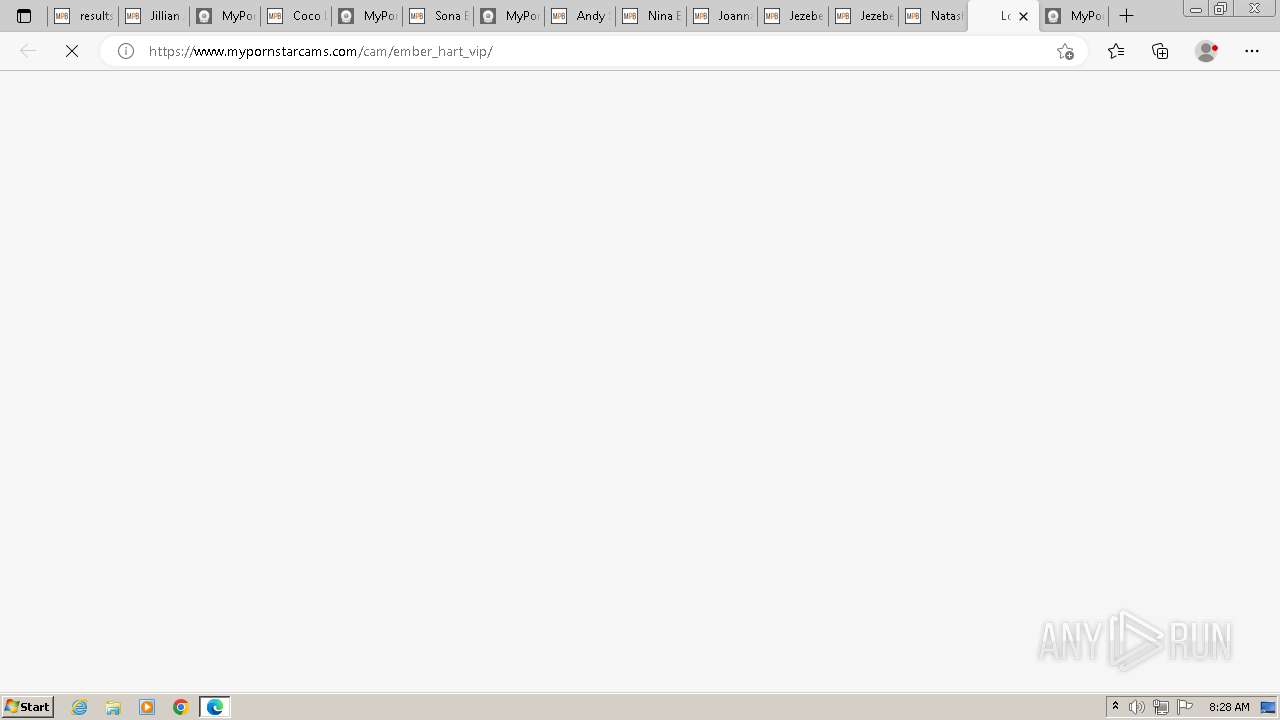Switch to the 'Sona' tab
The height and width of the screenshot is (720, 1280).
[438, 16]
